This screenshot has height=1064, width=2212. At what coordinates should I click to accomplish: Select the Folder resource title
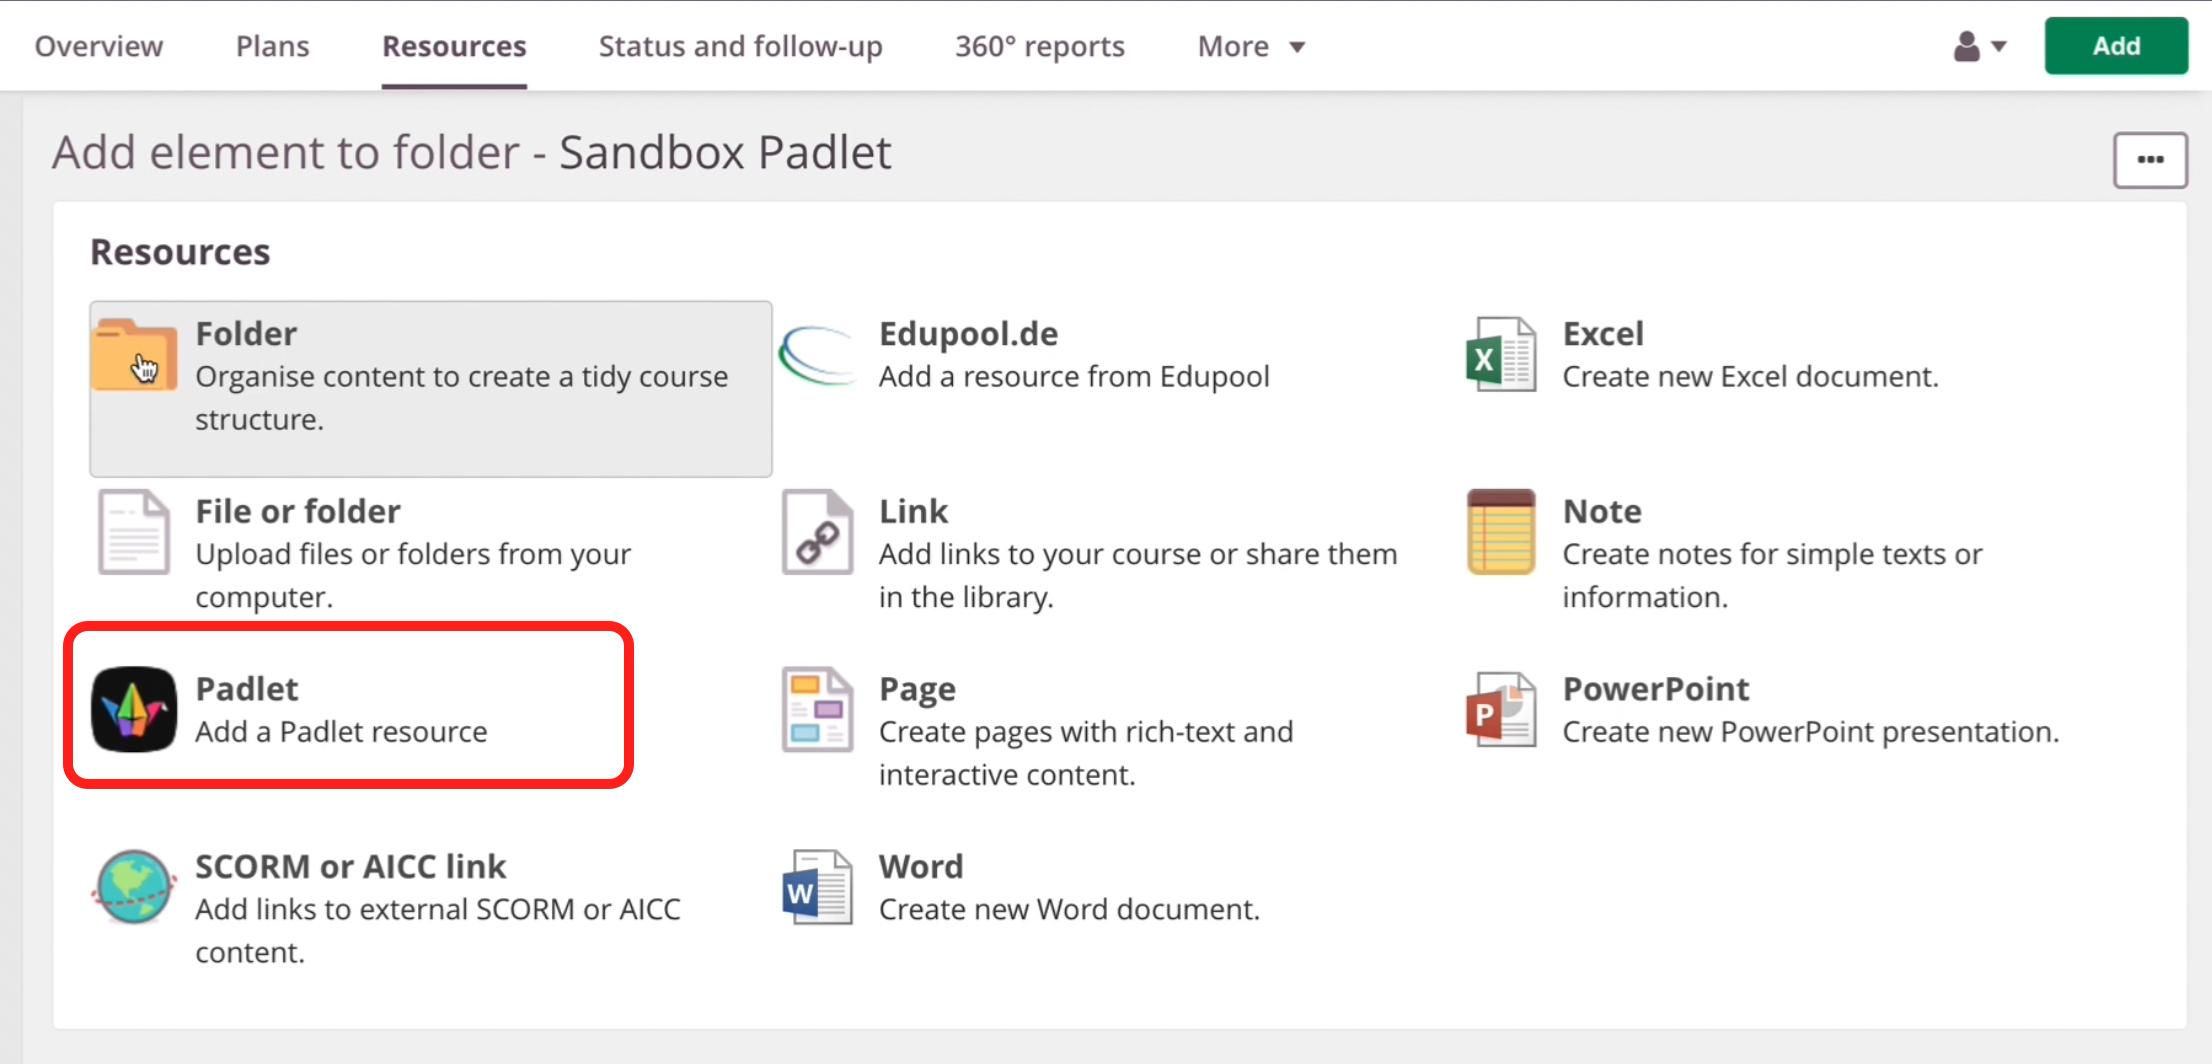click(246, 333)
